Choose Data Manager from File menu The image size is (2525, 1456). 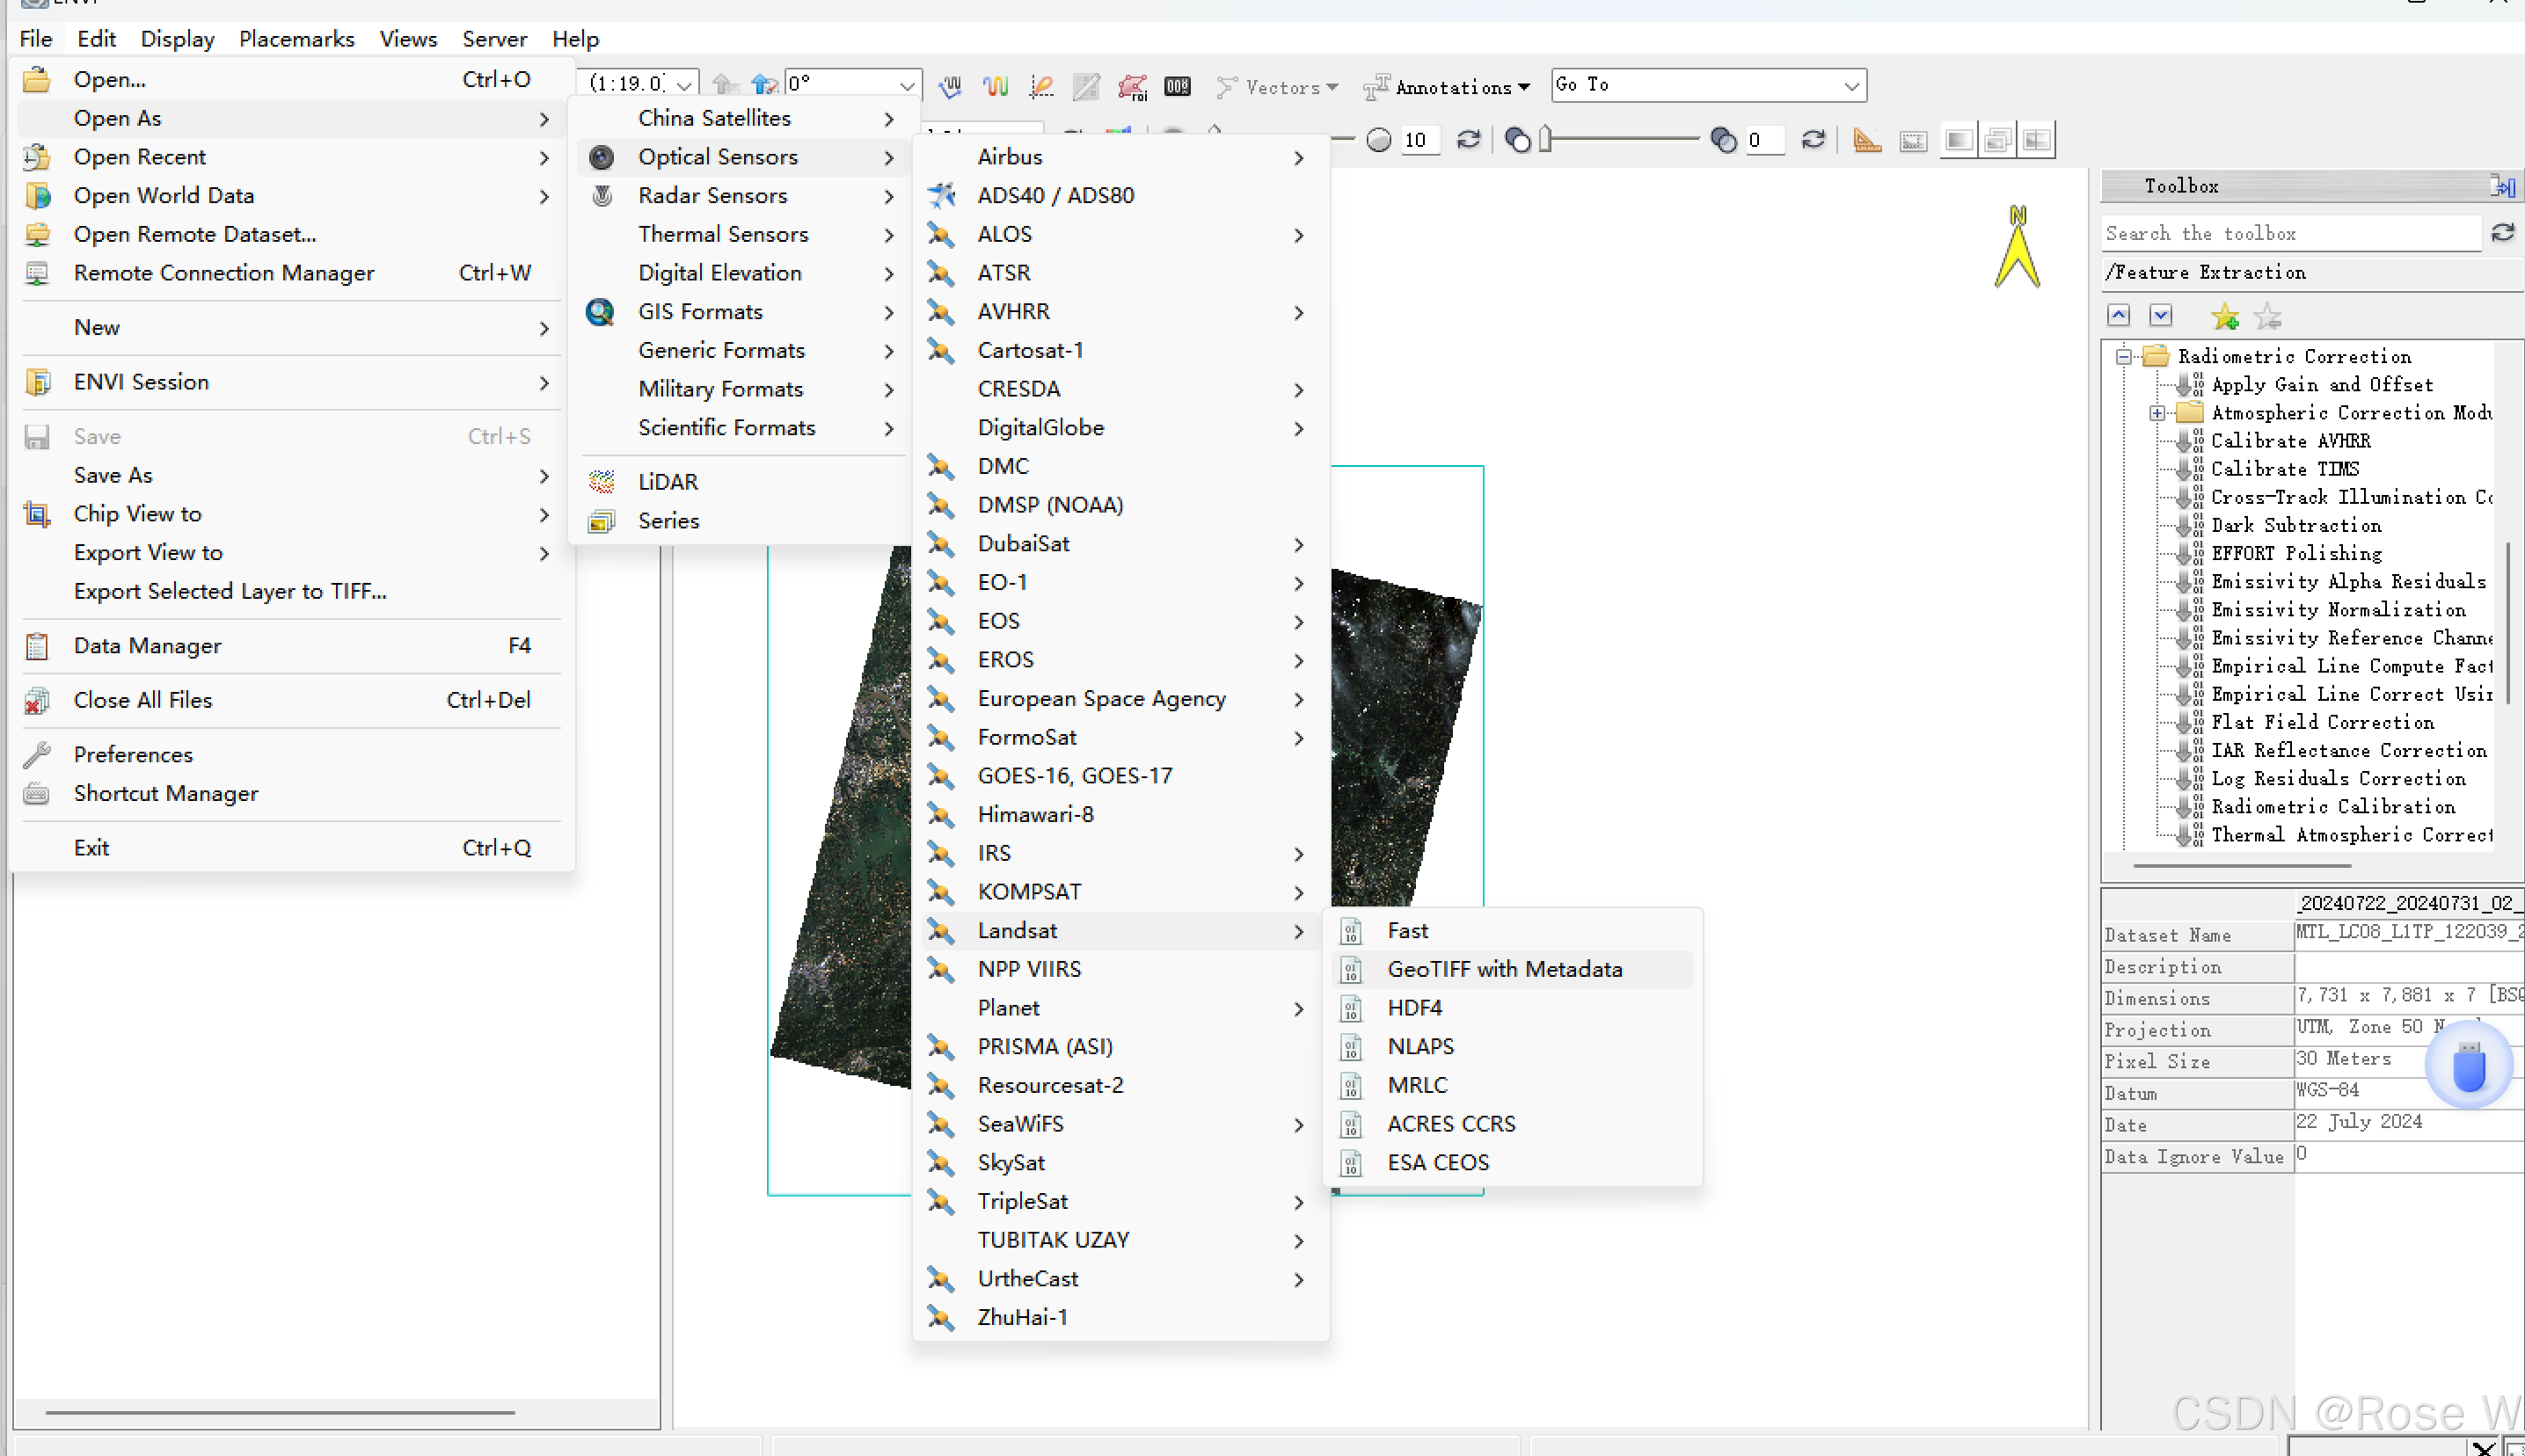pyautogui.click(x=147, y=646)
